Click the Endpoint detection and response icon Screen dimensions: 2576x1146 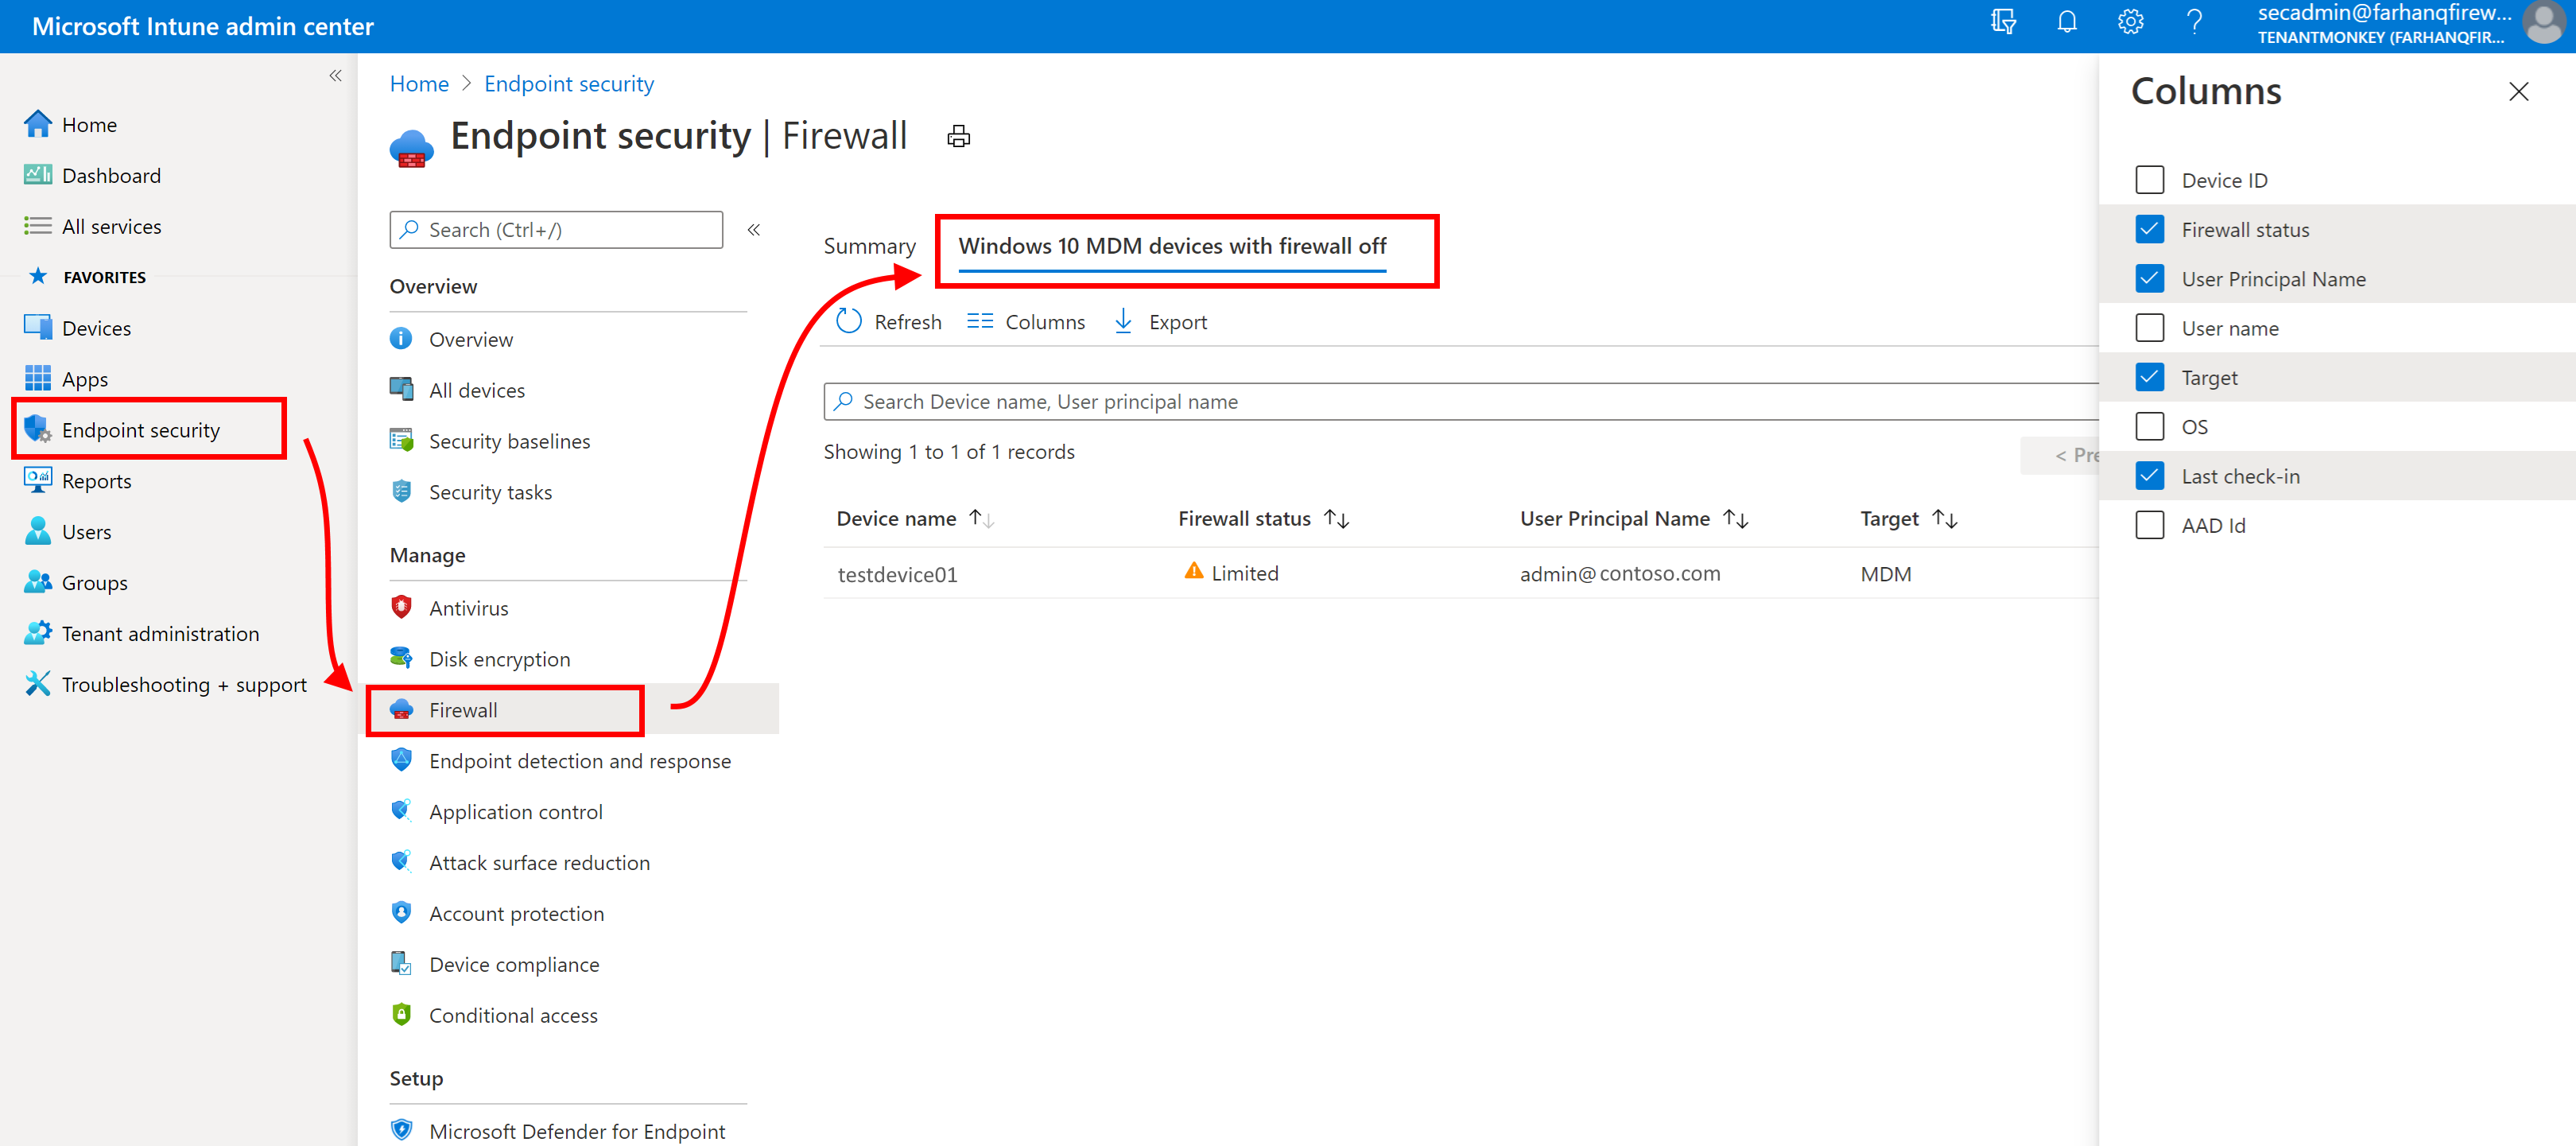coord(402,759)
